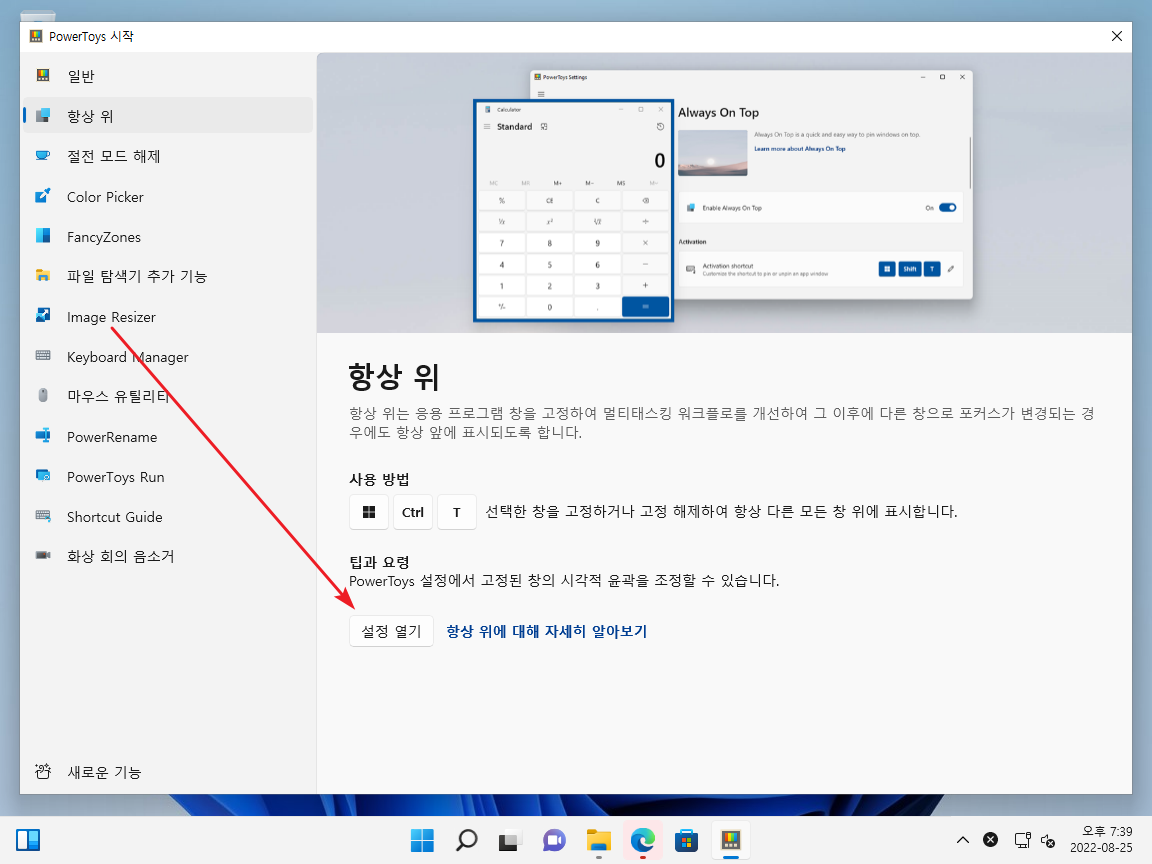
Task: Go to 파일 탐색기 추가 기능
Action: [x=168, y=276]
